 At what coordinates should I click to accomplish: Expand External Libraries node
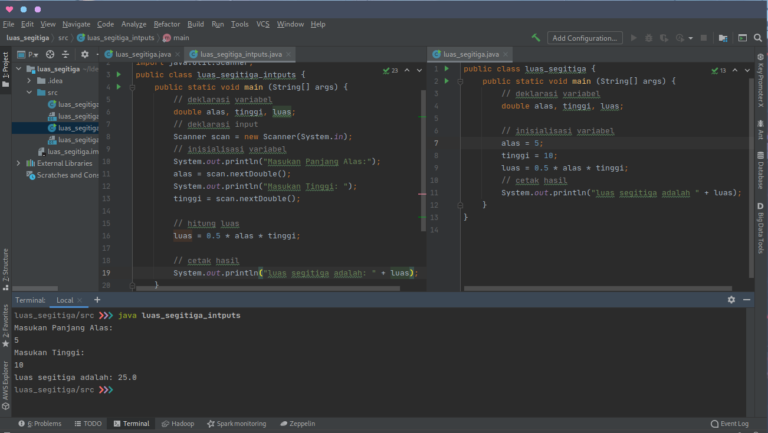pos(18,163)
